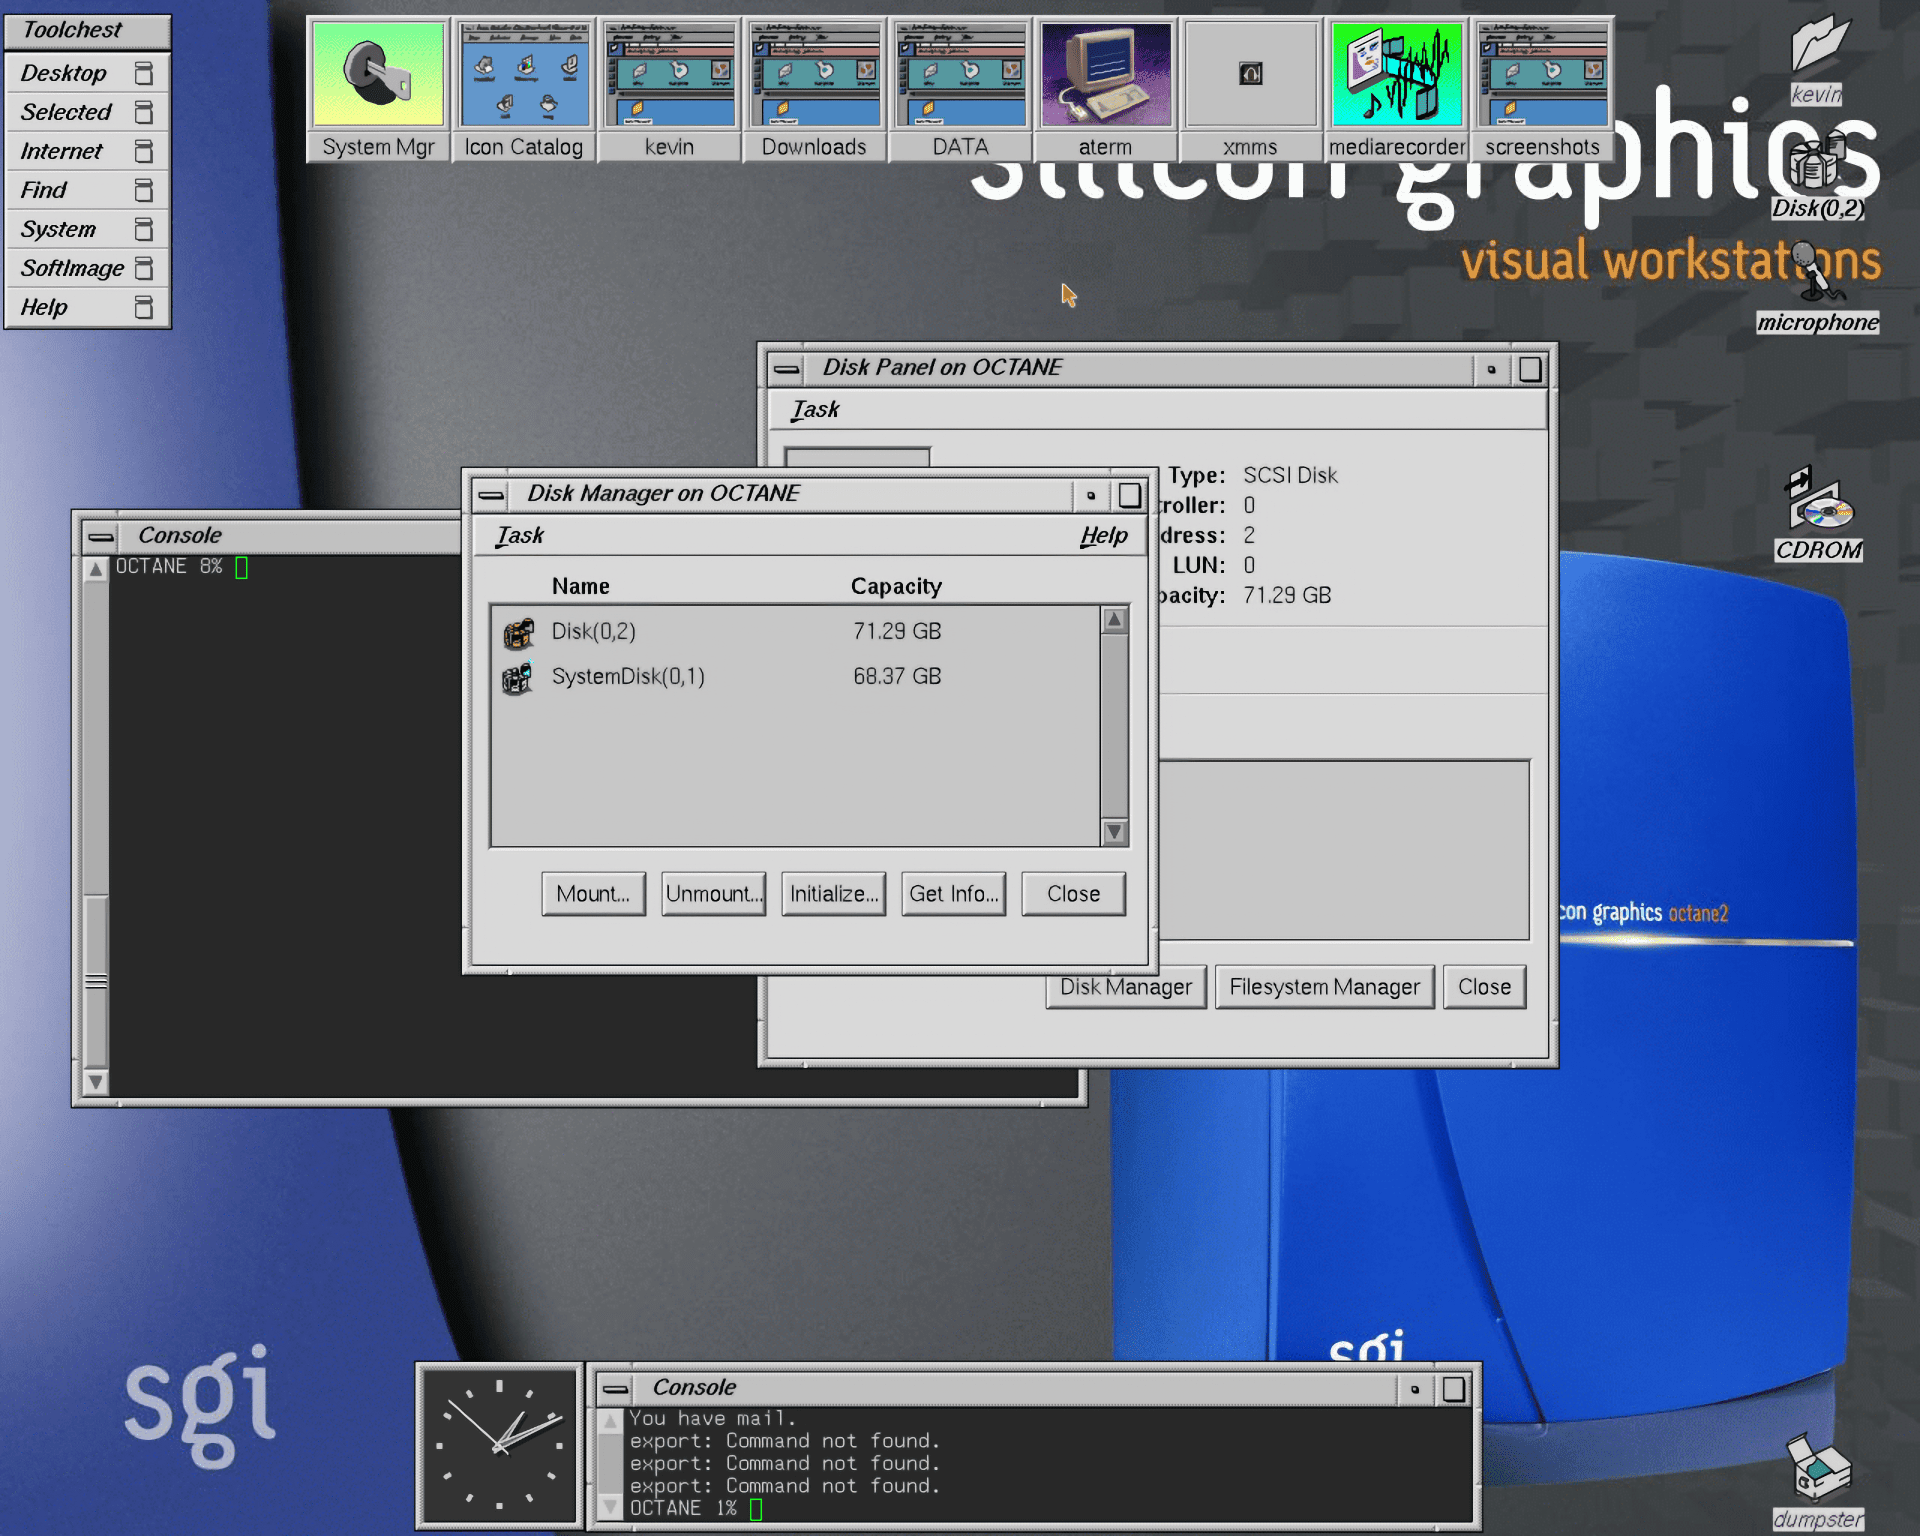Open the Task menu in Disk Manager
This screenshot has width=1920, height=1536.
[520, 536]
